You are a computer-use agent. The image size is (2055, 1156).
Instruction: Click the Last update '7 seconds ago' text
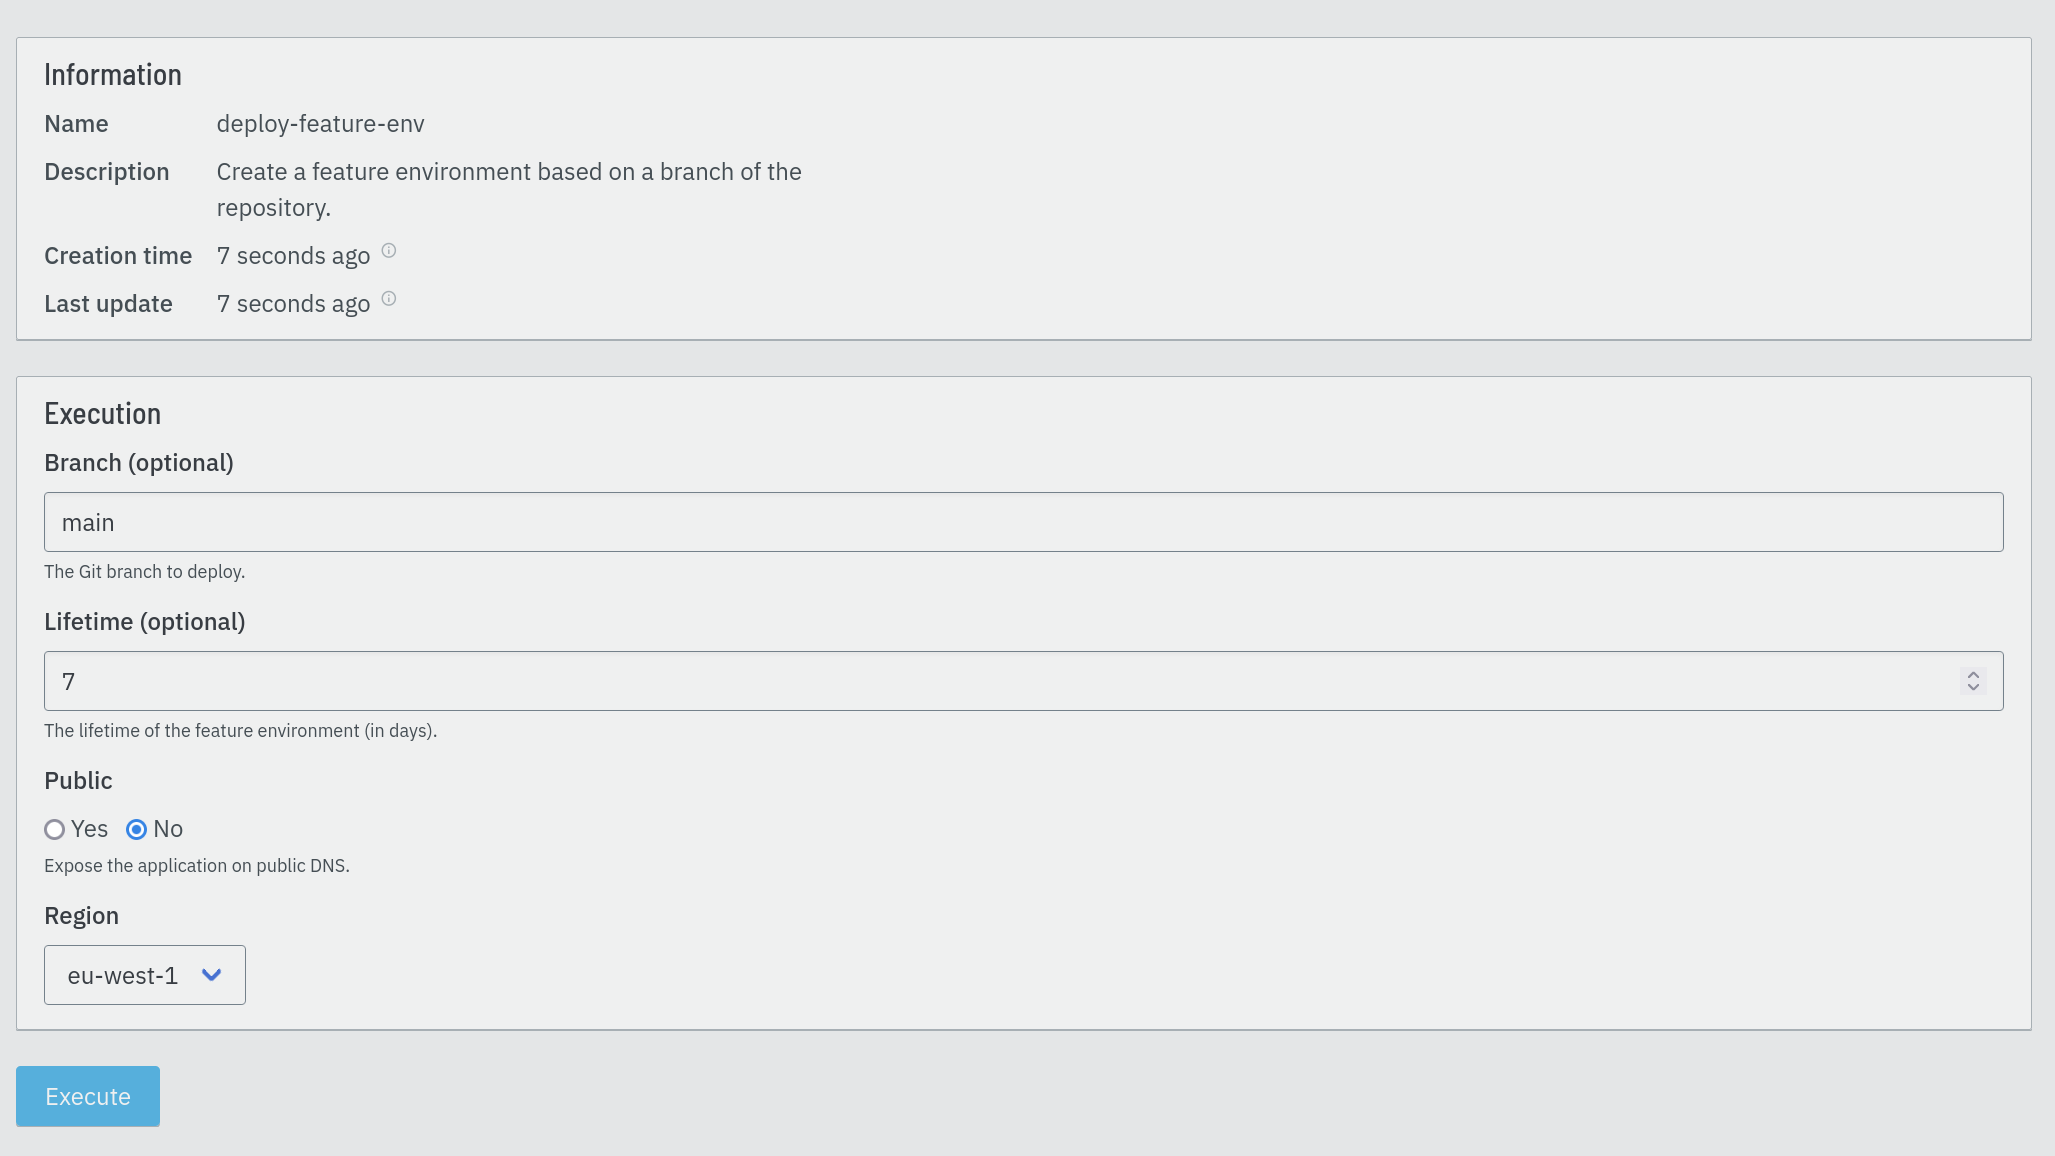point(294,304)
